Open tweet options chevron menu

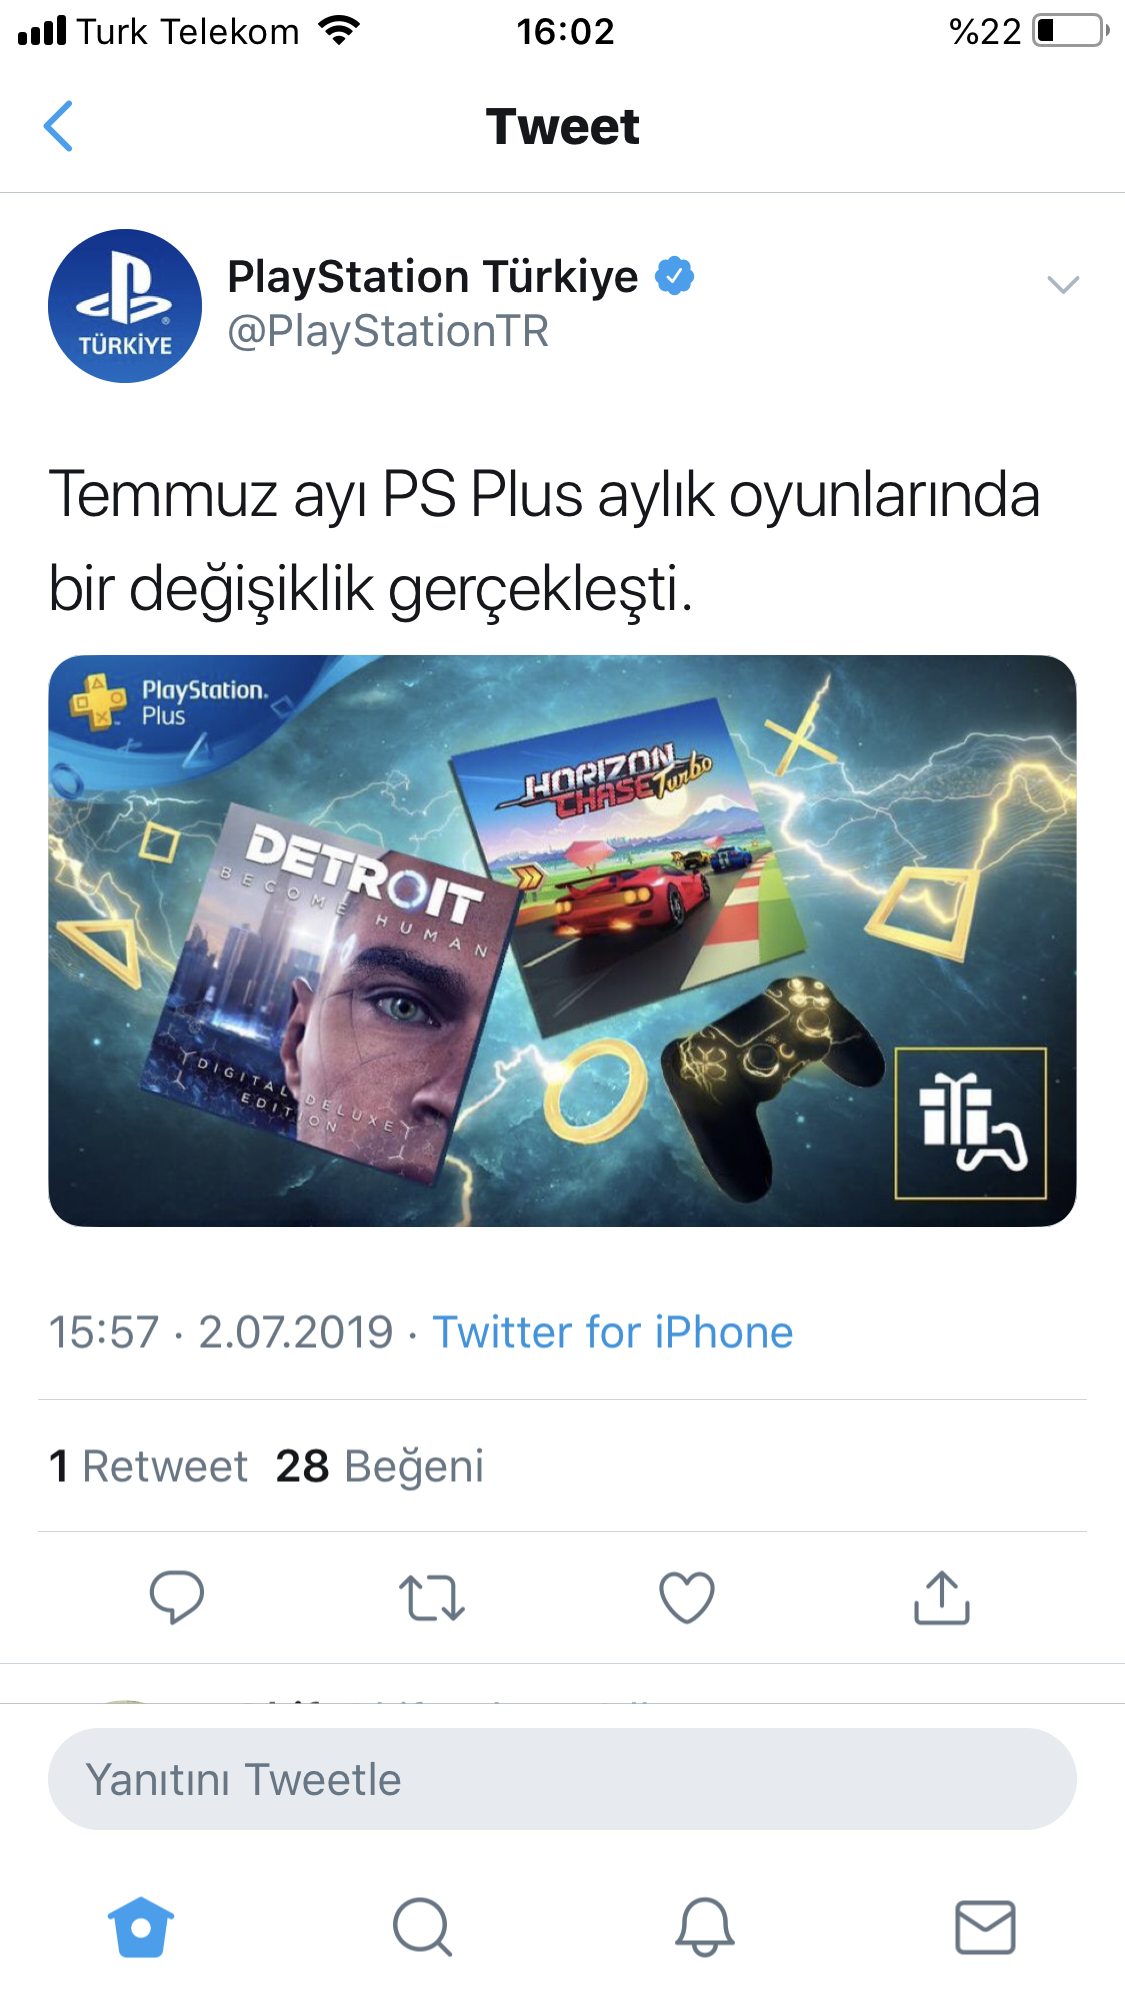(x=1062, y=285)
